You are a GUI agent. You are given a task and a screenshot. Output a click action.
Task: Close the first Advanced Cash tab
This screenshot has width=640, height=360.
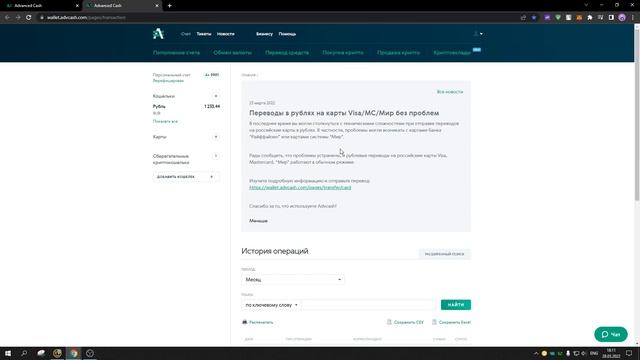(77, 6)
